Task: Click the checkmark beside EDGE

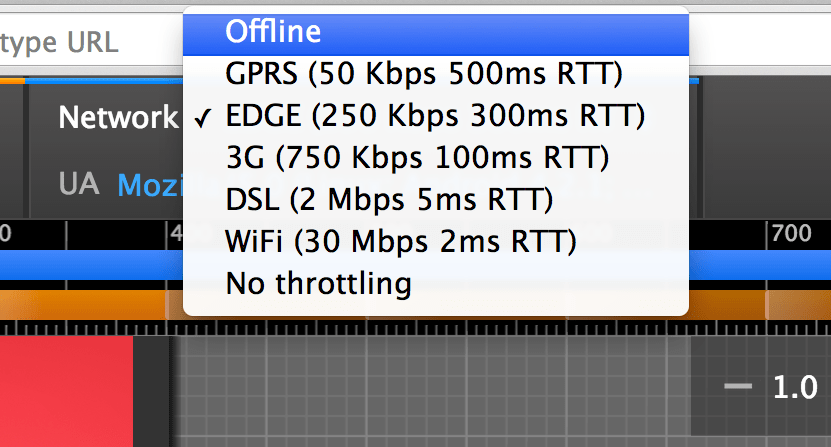Action: (x=203, y=117)
